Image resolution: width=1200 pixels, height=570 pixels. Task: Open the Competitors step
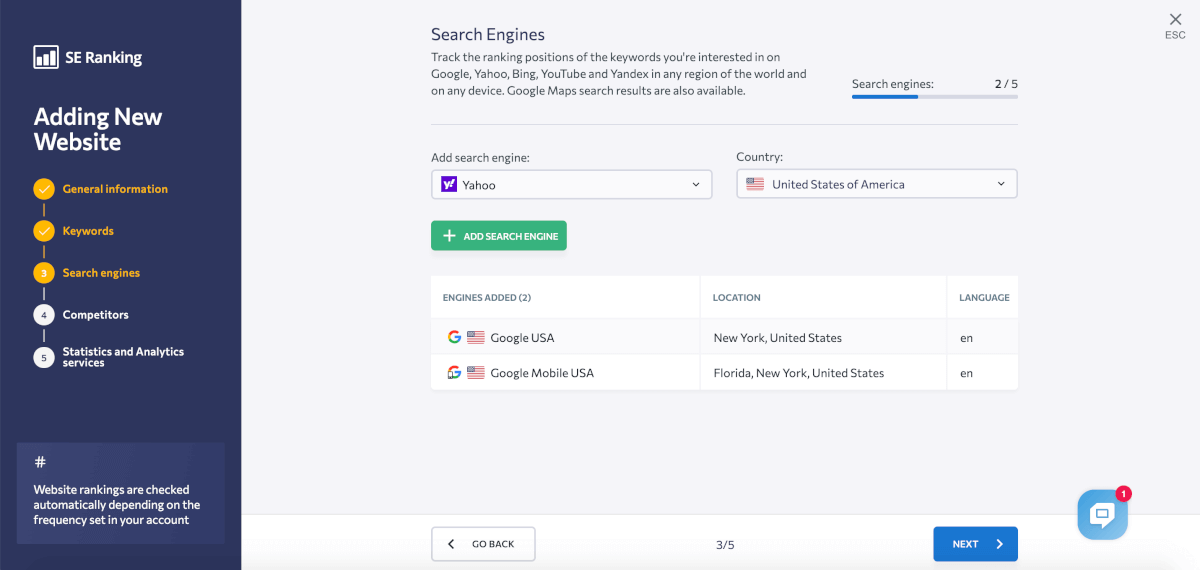tap(95, 315)
